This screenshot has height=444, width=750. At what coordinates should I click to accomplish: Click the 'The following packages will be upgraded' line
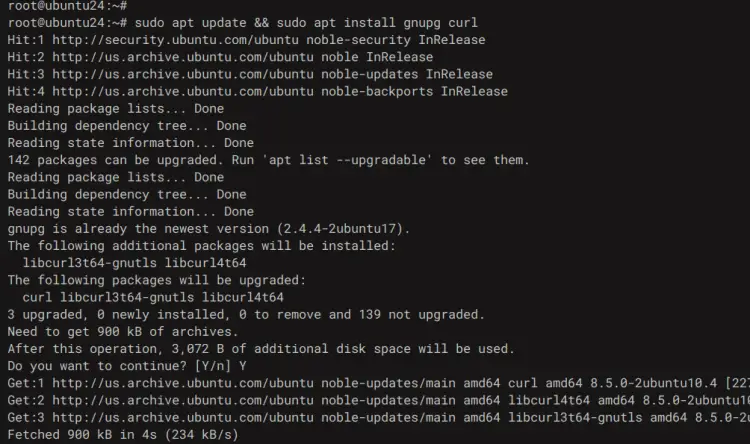click(157, 280)
